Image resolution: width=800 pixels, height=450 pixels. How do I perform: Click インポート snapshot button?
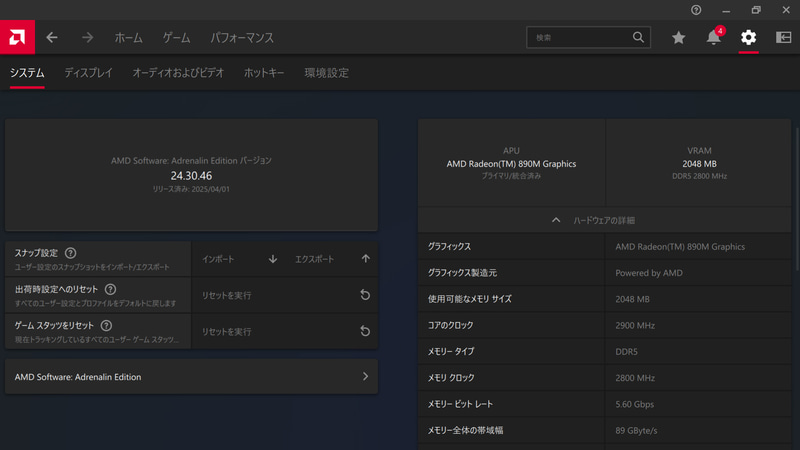coord(218,259)
